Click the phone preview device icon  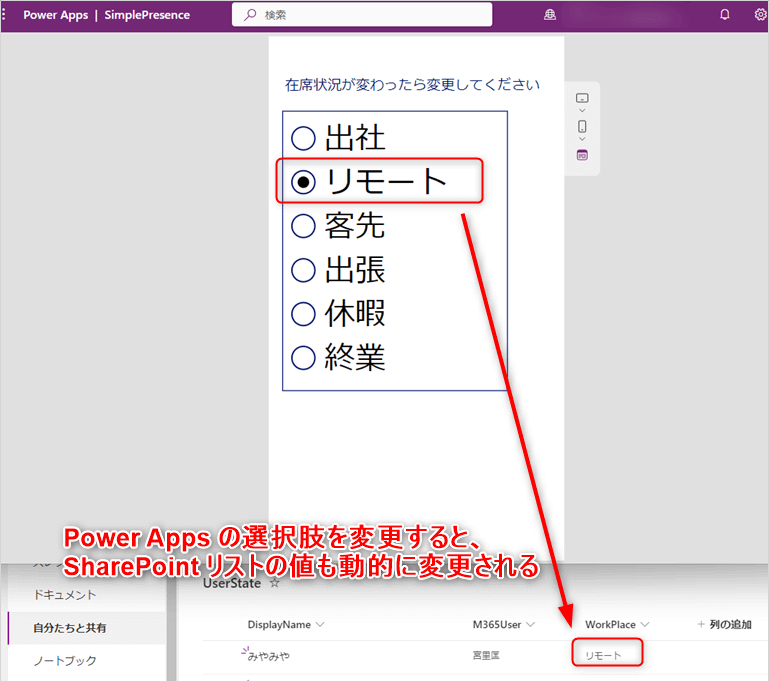coord(582,126)
